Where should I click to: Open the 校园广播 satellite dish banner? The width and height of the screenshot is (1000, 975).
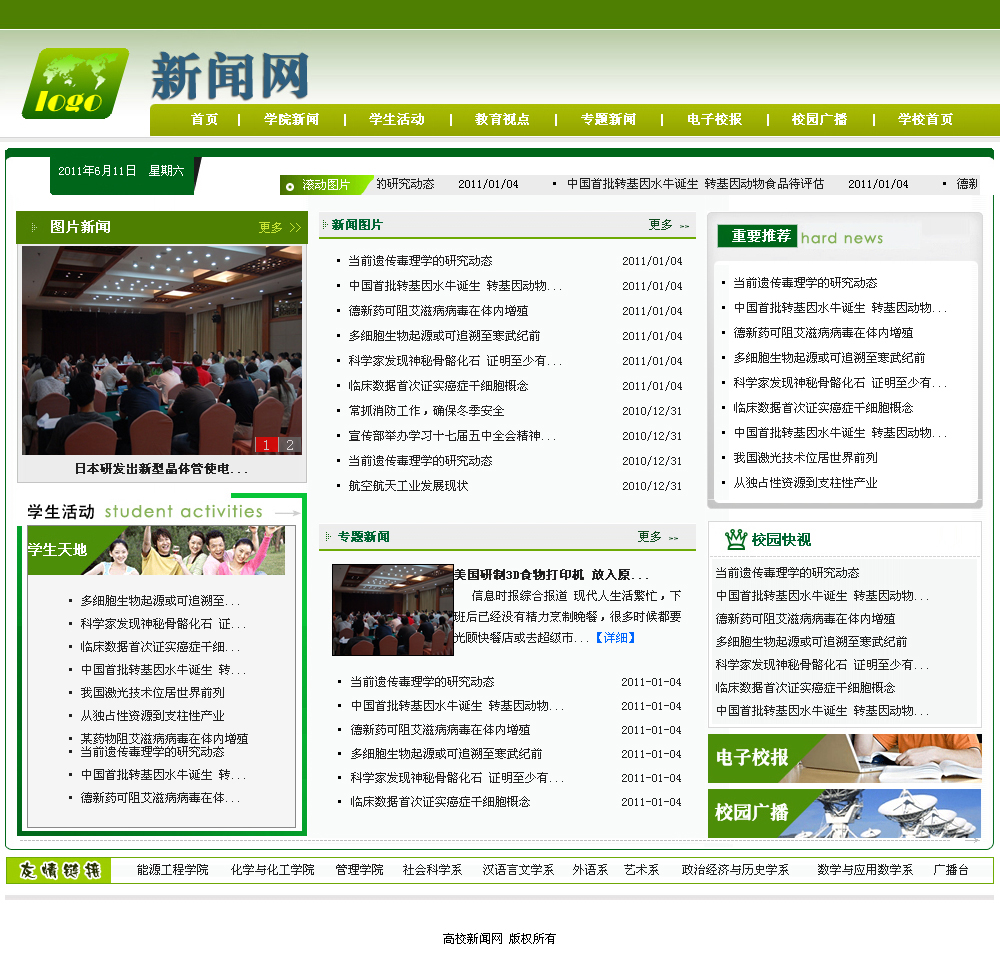844,813
